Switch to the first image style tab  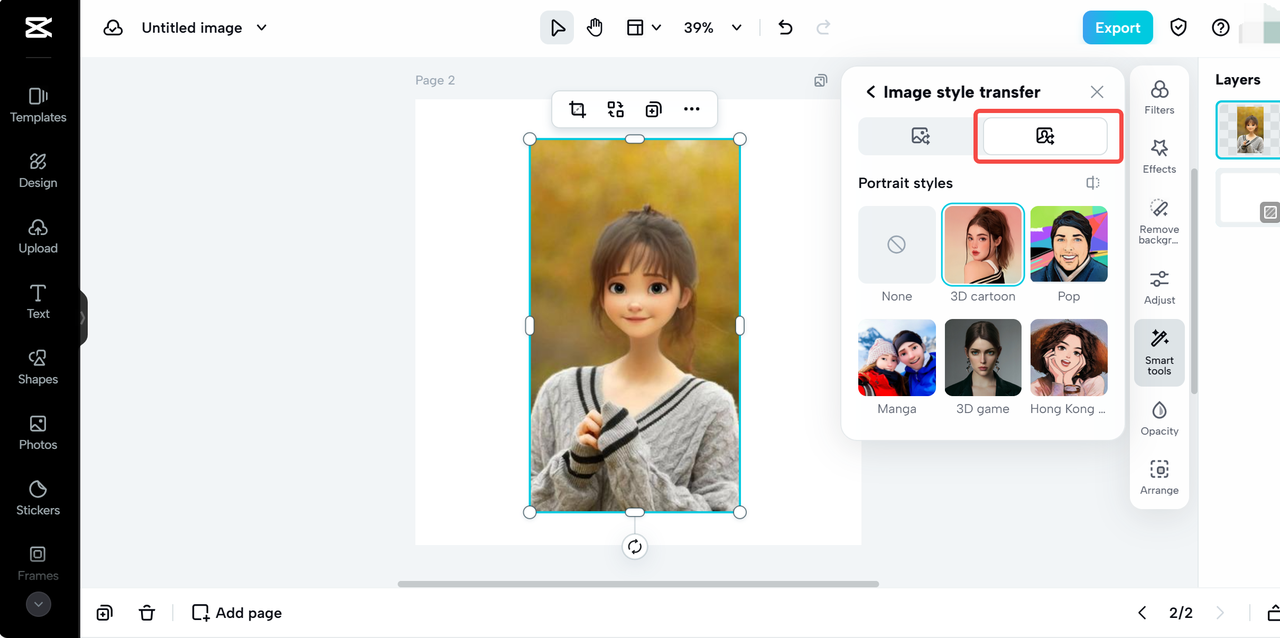920,136
